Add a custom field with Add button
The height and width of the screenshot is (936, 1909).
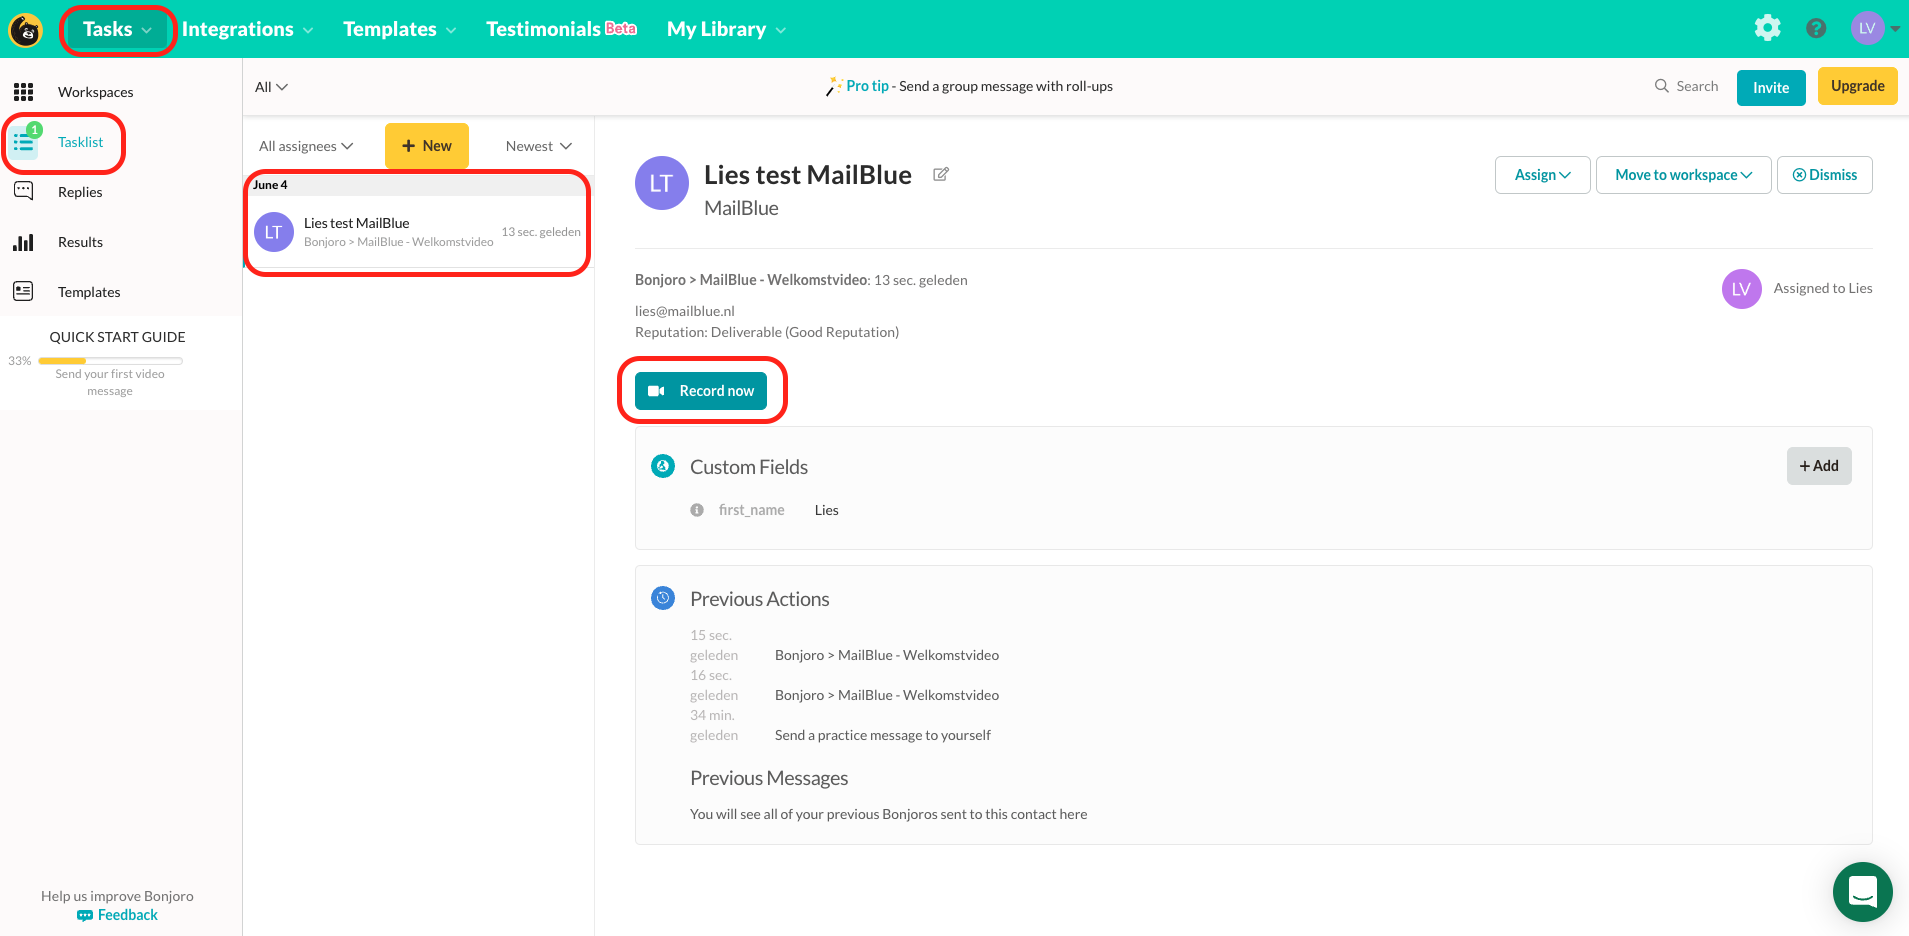1819,466
